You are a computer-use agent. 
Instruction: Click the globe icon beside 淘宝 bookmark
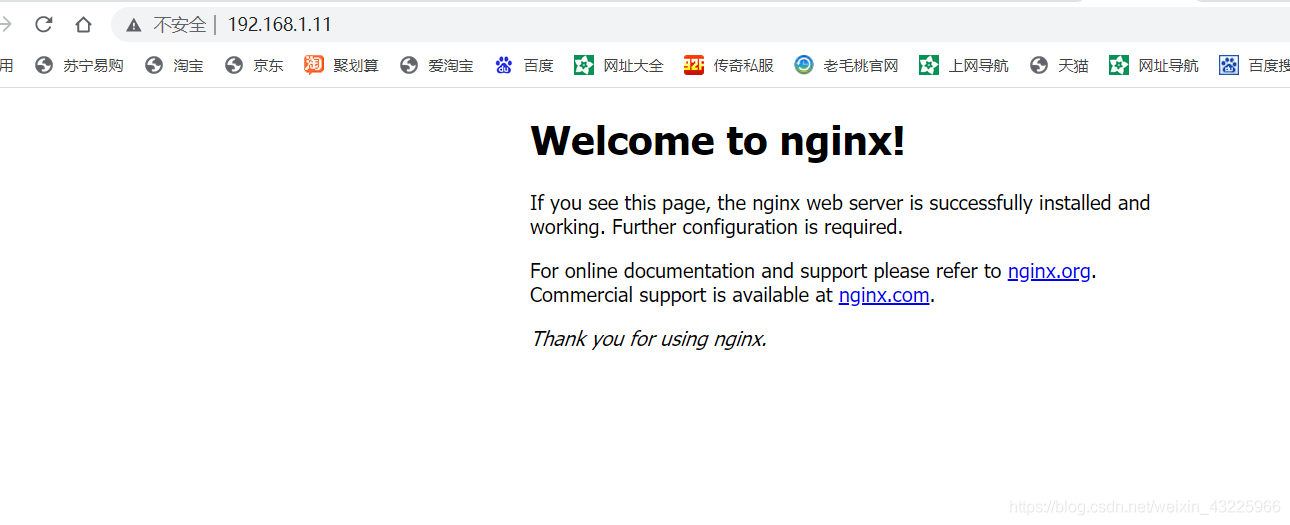pos(154,65)
